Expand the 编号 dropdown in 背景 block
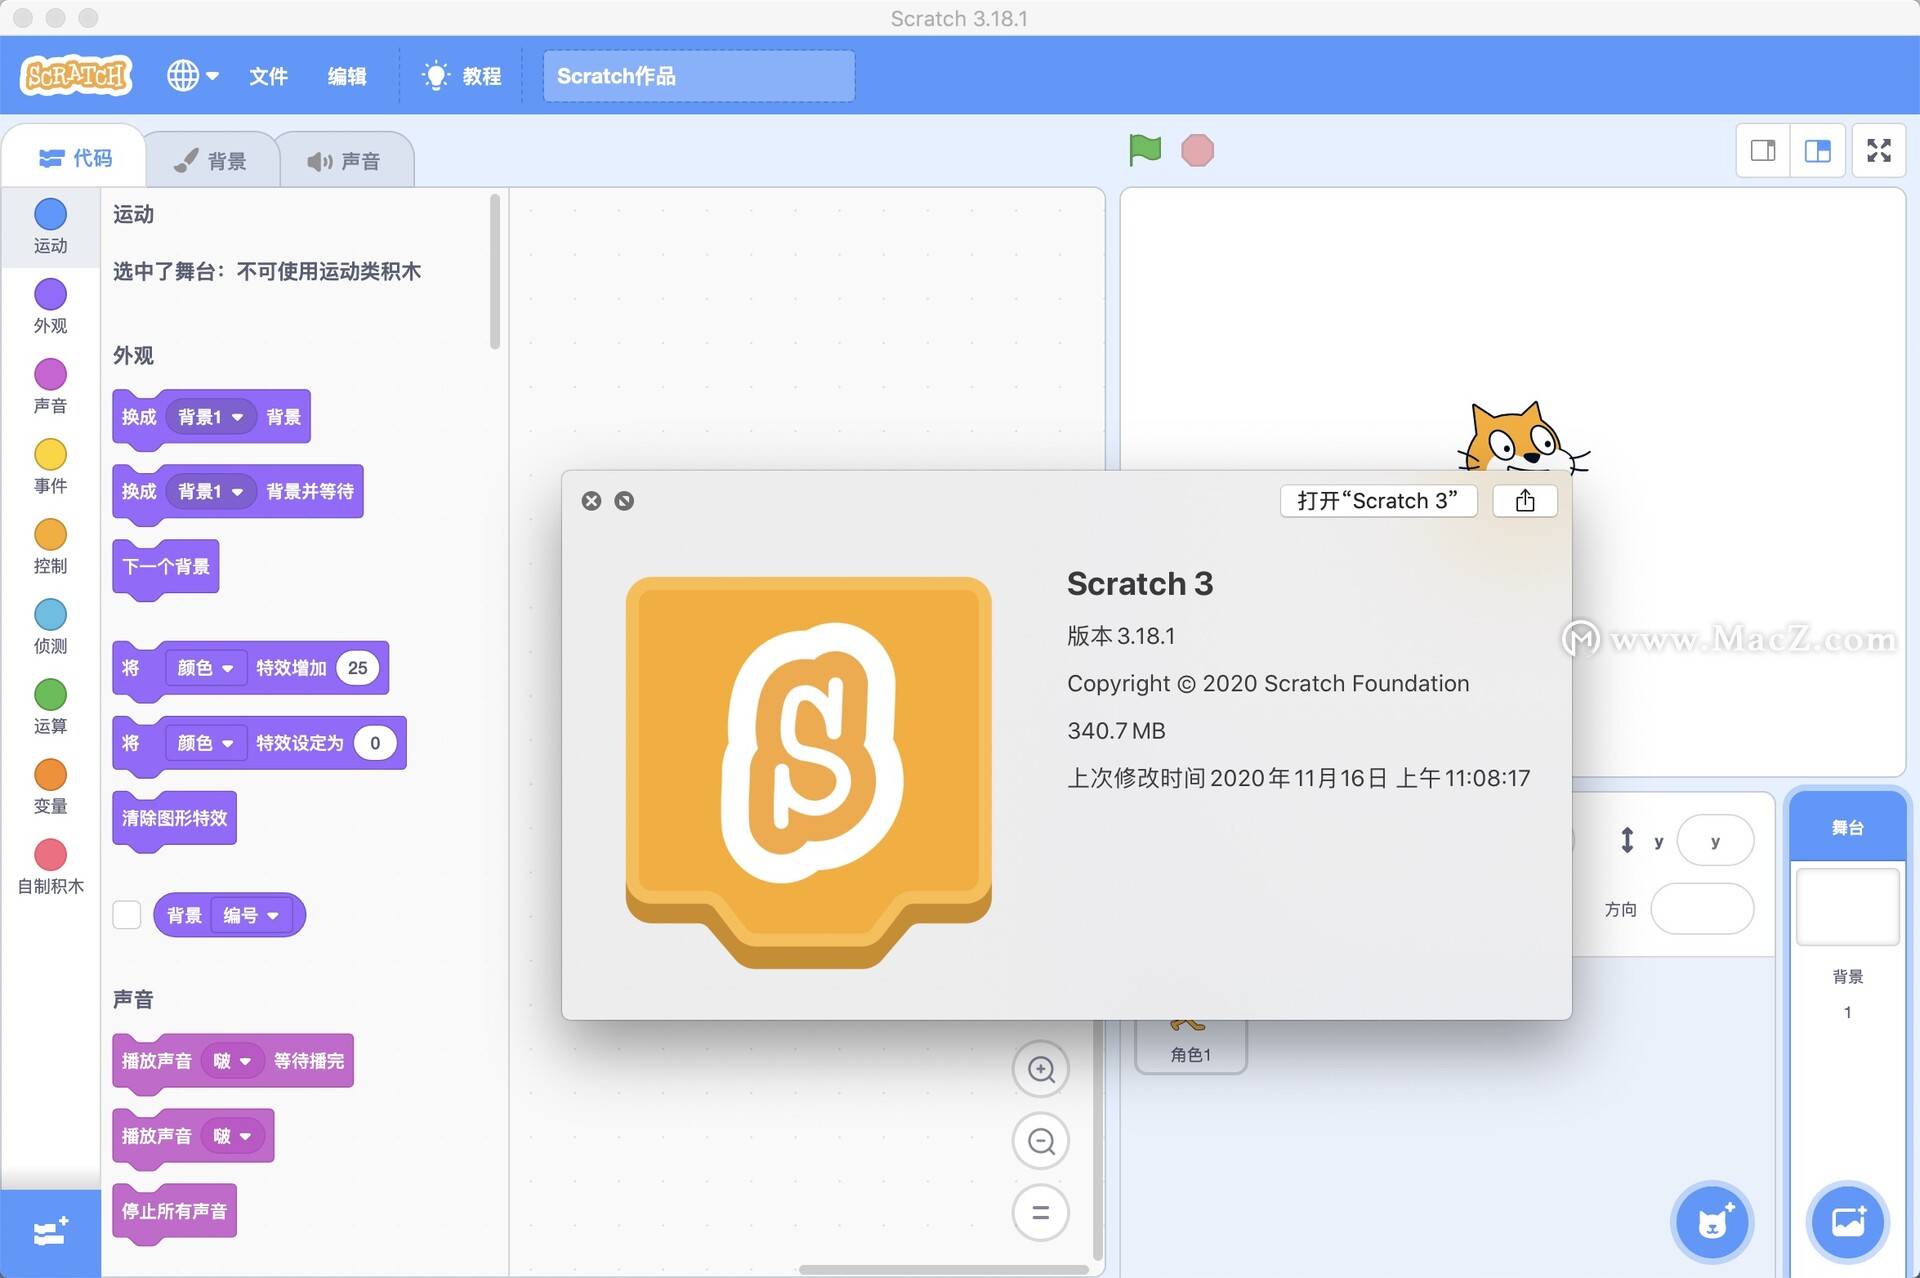Image resolution: width=1920 pixels, height=1278 pixels. (x=250, y=915)
